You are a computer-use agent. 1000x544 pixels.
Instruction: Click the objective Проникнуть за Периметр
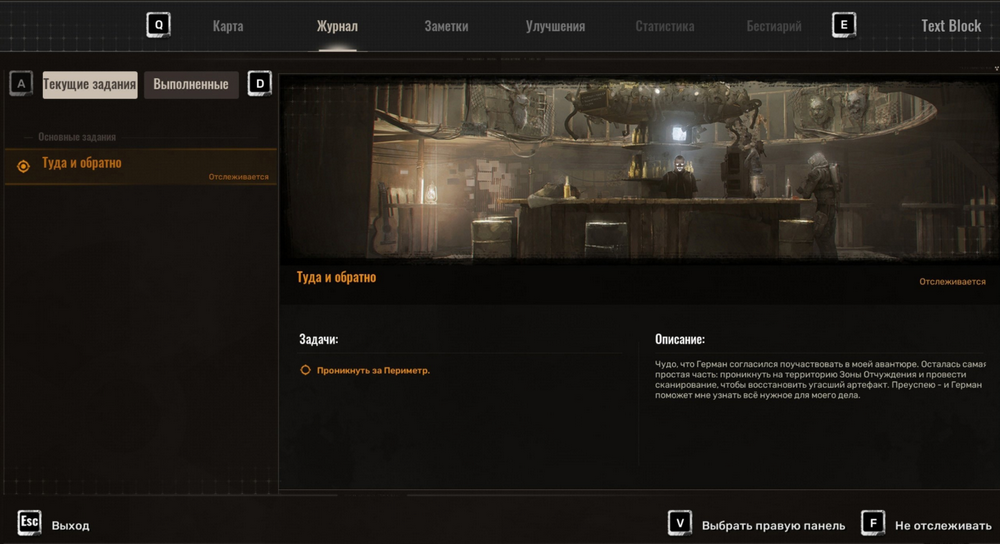tap(373, 371)
